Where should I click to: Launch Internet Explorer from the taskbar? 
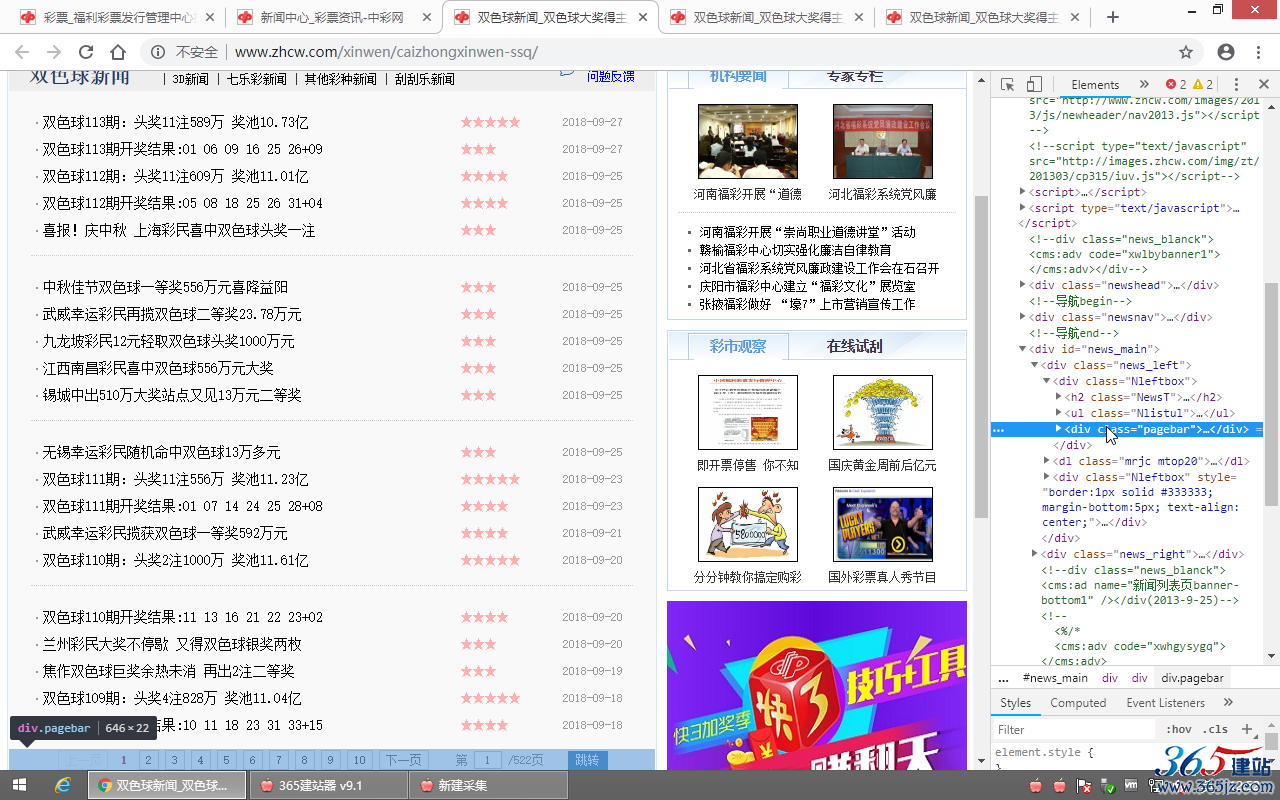(62, 785)
